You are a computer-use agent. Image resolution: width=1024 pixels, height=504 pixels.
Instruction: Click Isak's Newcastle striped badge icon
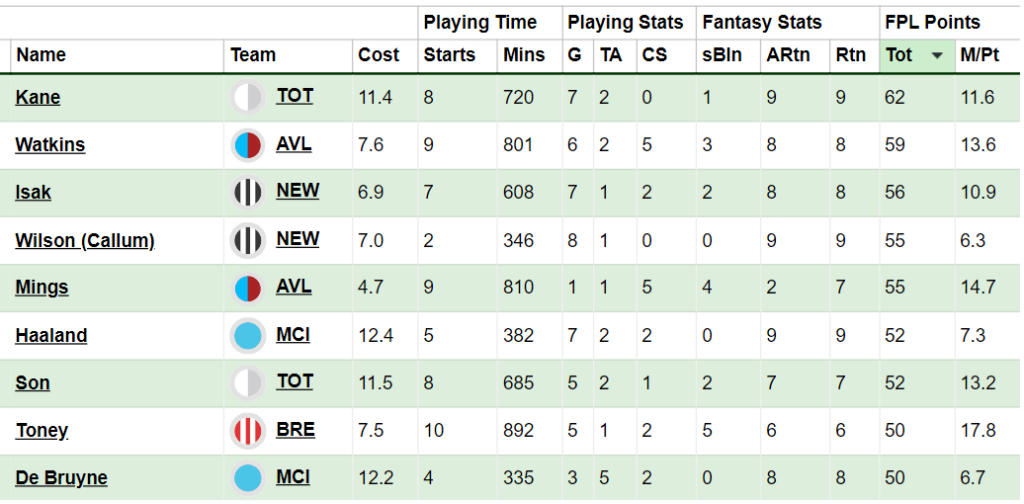[x=247, y=192]
